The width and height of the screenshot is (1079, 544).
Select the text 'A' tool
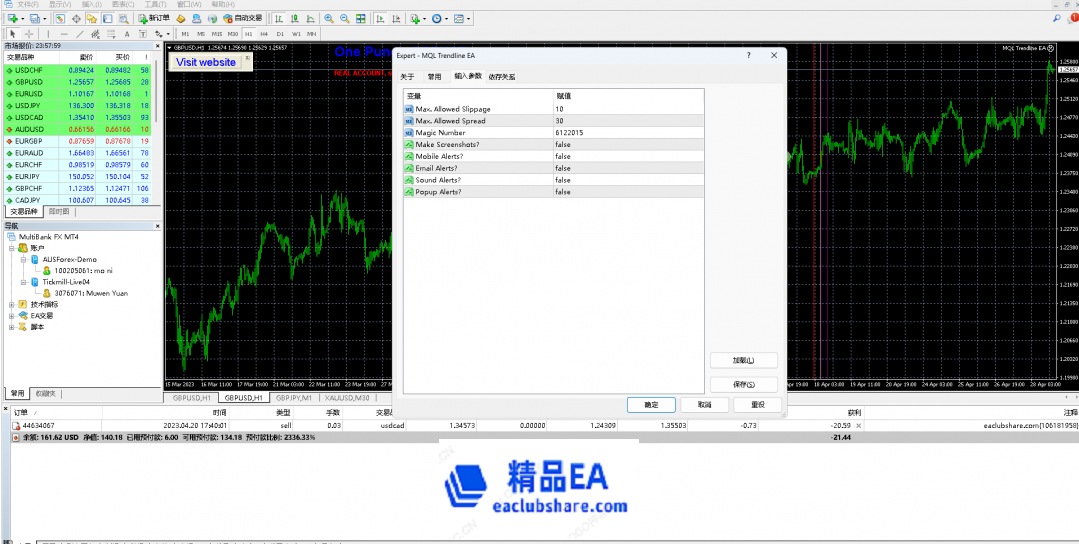point(127,34)
